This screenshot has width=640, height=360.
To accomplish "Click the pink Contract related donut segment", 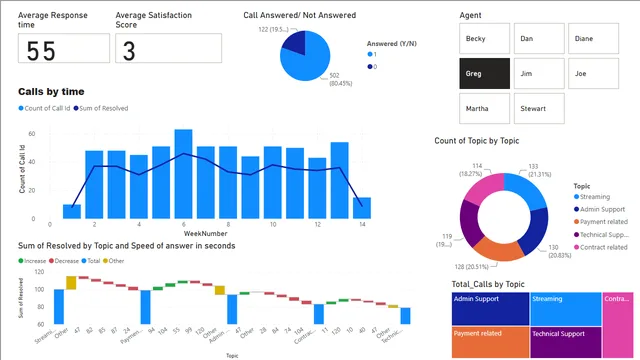I will pos(486,188).
